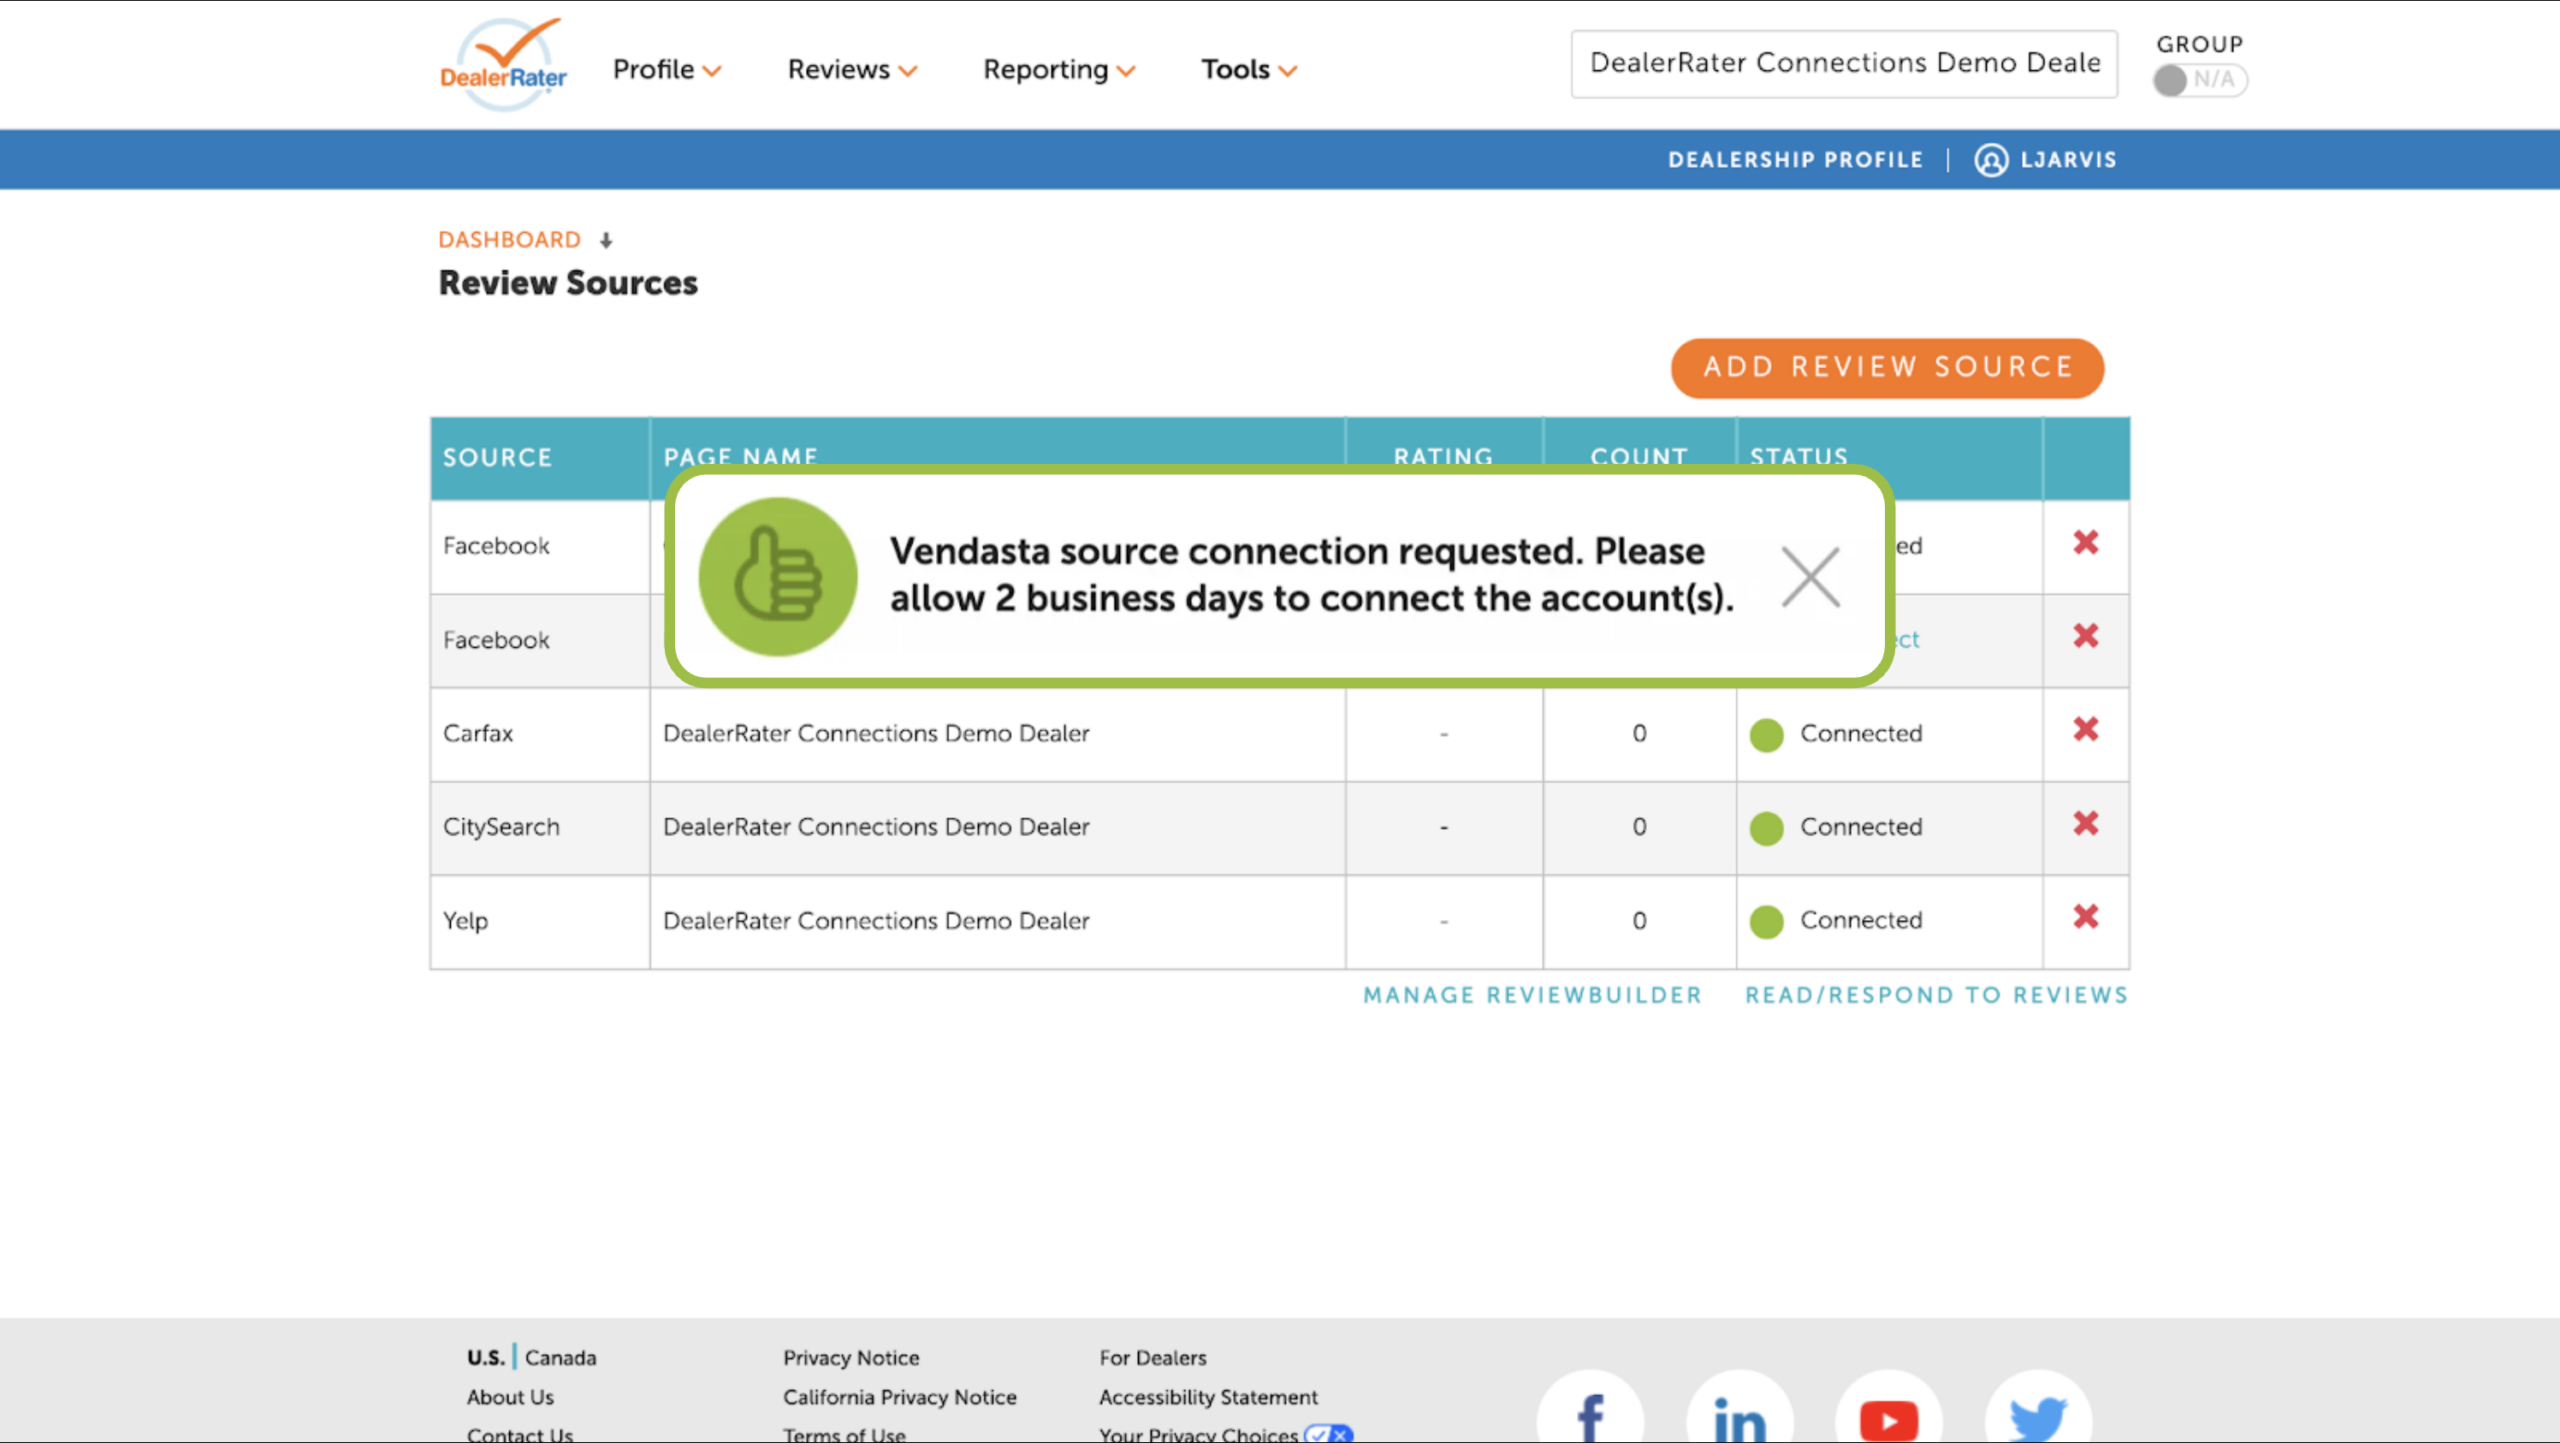Open the LJARVIS user account icon

pyautogui.click(x=1991, y=160)
